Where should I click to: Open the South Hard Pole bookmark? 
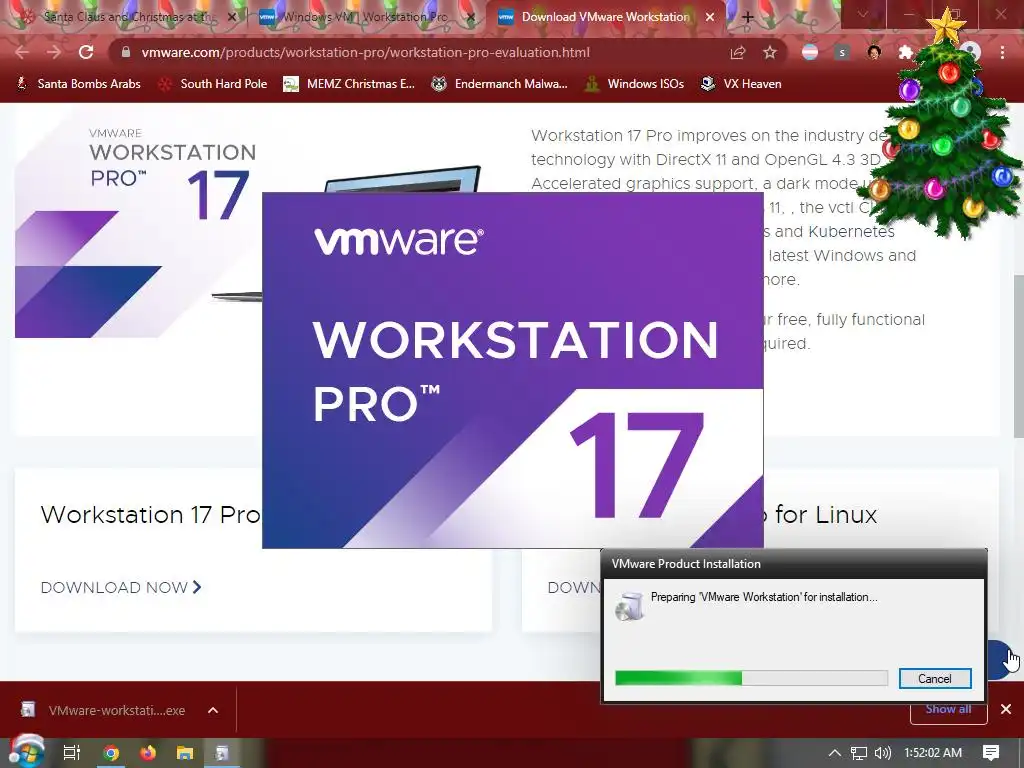click(x=214, y=84)
